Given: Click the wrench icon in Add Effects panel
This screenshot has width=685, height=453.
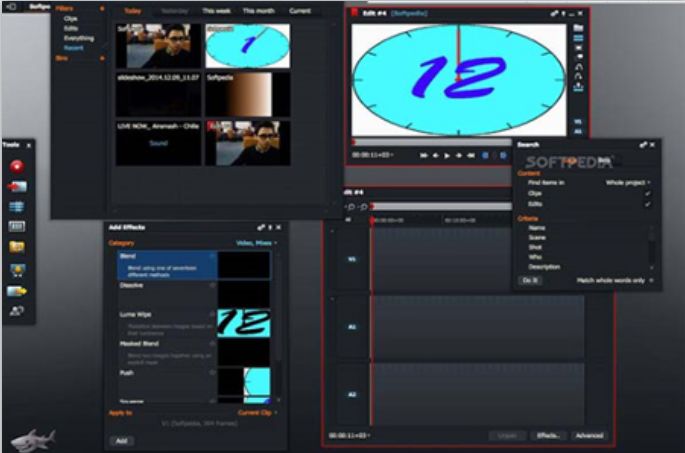Looking at the screenshot, I should (261, 228).
